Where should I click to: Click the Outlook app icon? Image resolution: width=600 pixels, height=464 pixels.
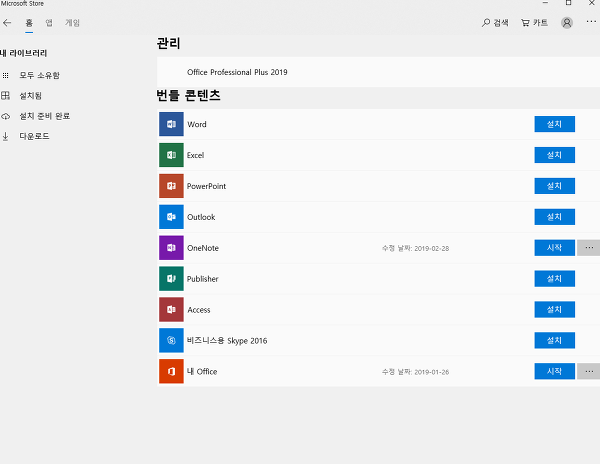pos(171,217)
